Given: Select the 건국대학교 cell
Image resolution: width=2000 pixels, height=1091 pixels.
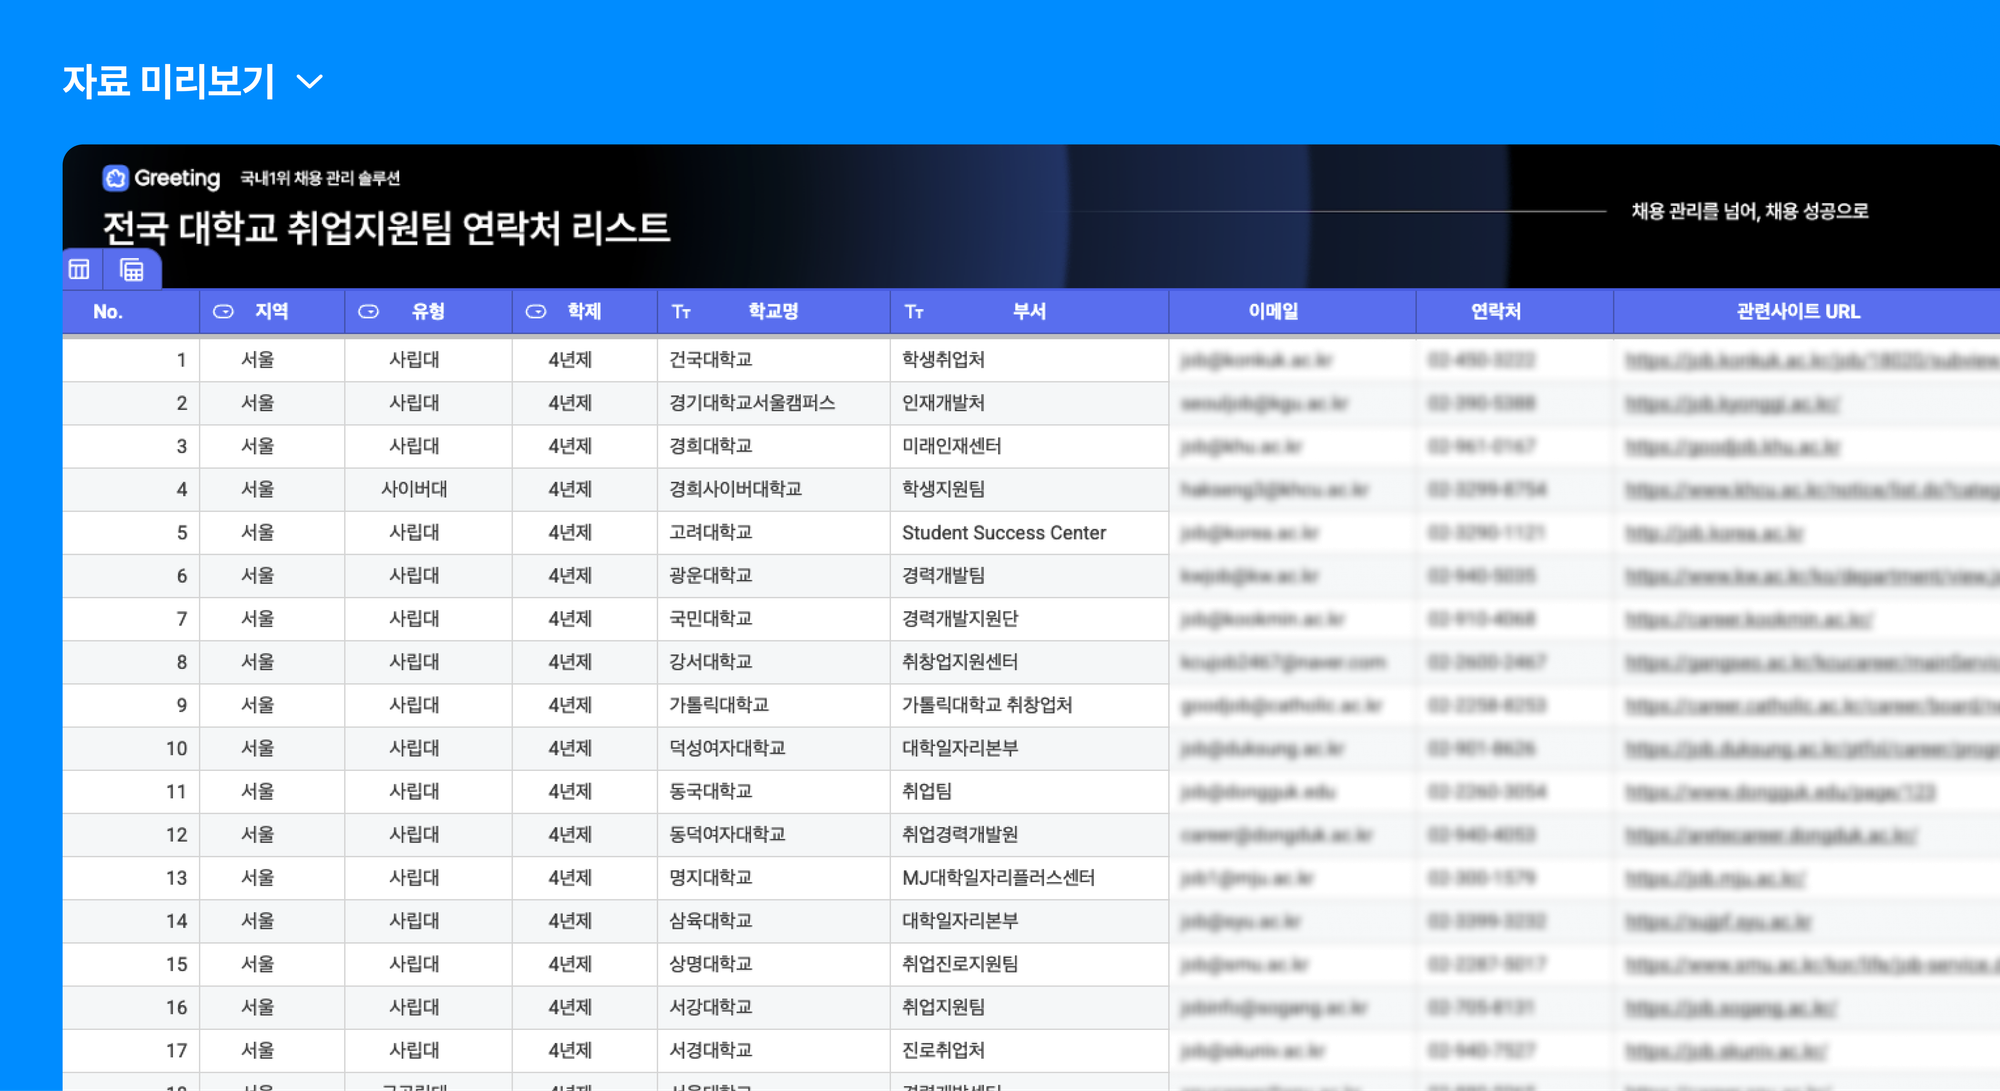Looking at the screenshot, I should pyautogui.click(x=711, y=360).
